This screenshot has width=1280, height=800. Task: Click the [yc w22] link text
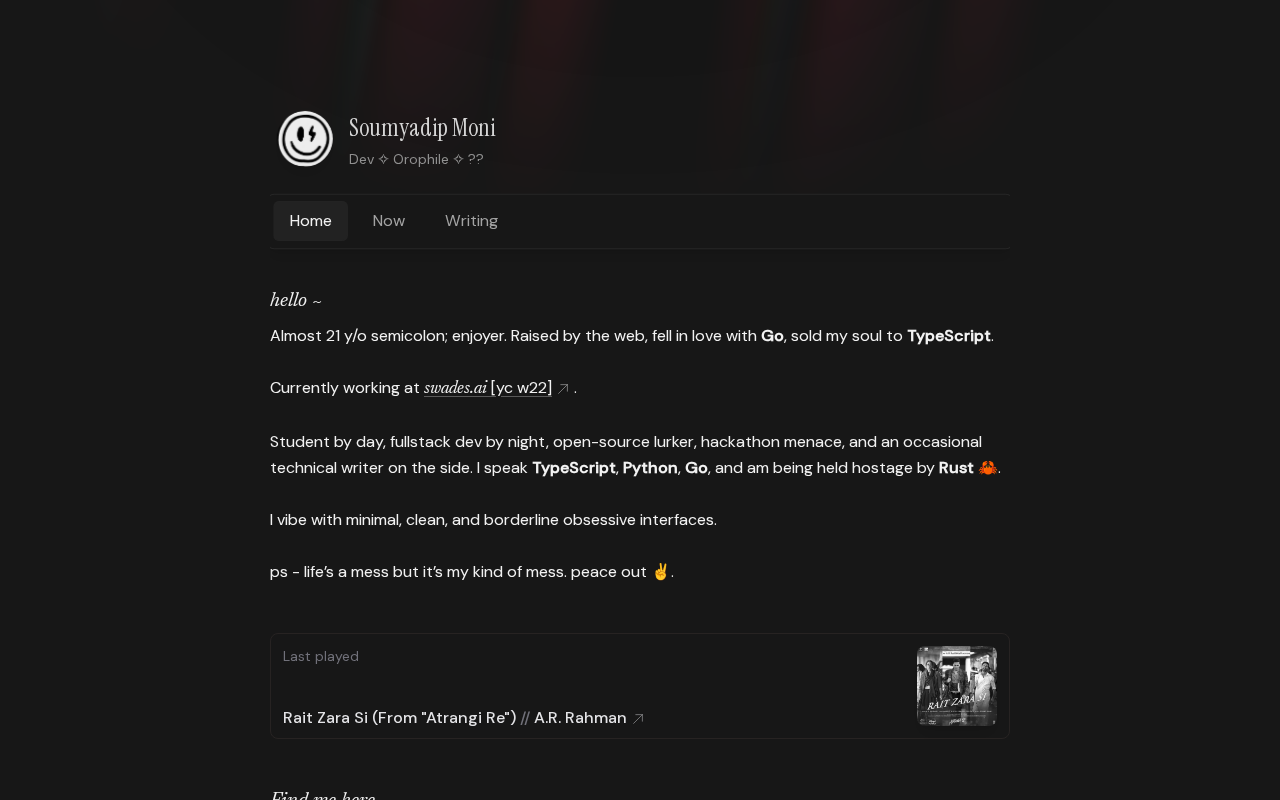point(521,388)
